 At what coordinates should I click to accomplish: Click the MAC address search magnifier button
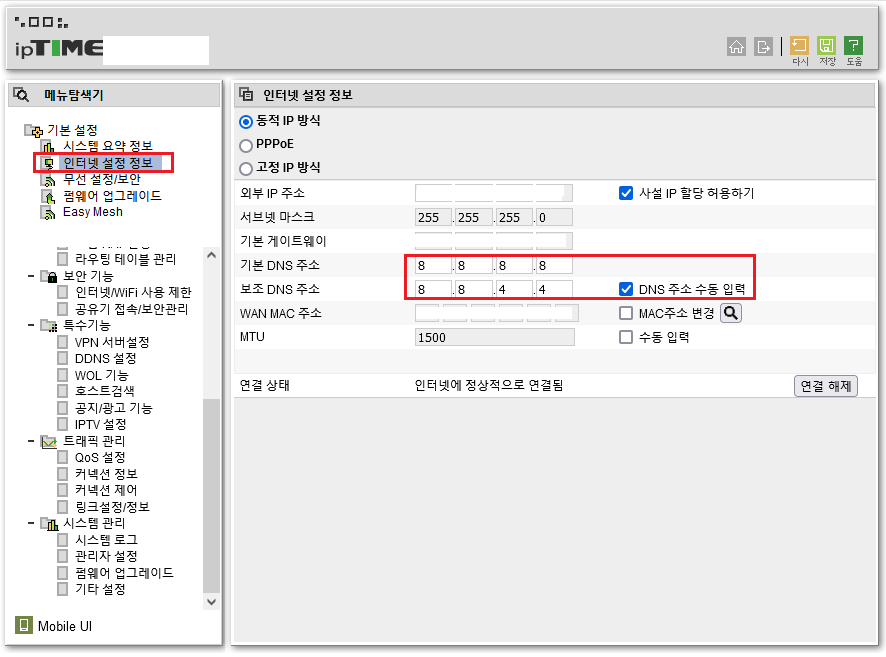click(x=731, y=313)
